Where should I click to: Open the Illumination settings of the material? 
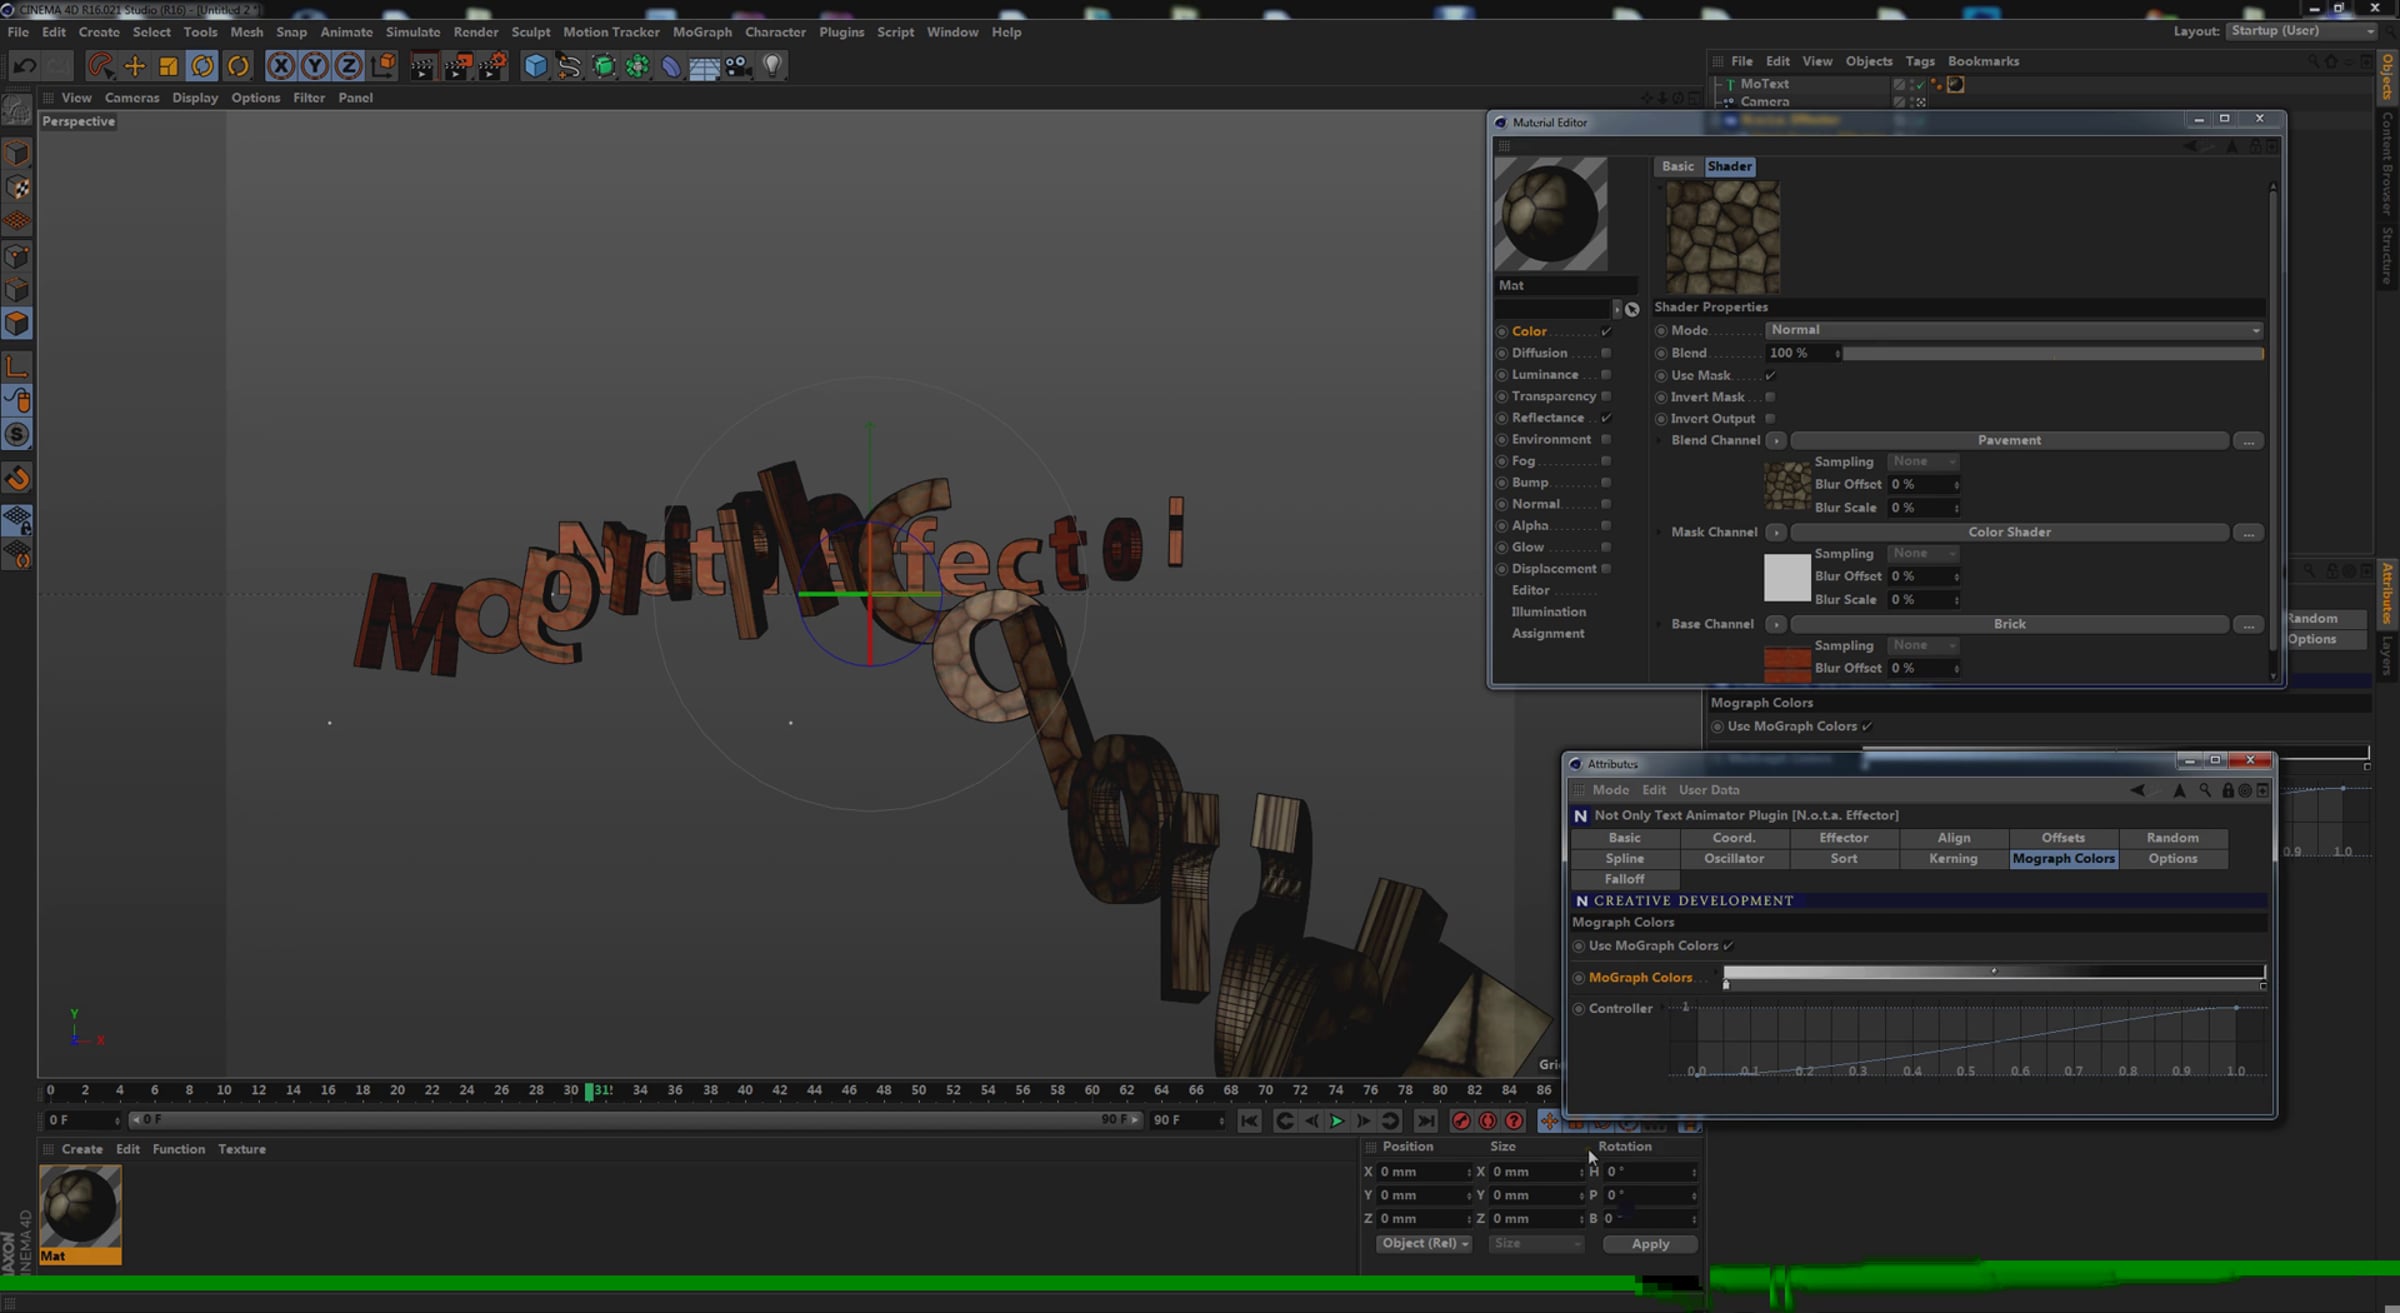tap(1548, 612)
